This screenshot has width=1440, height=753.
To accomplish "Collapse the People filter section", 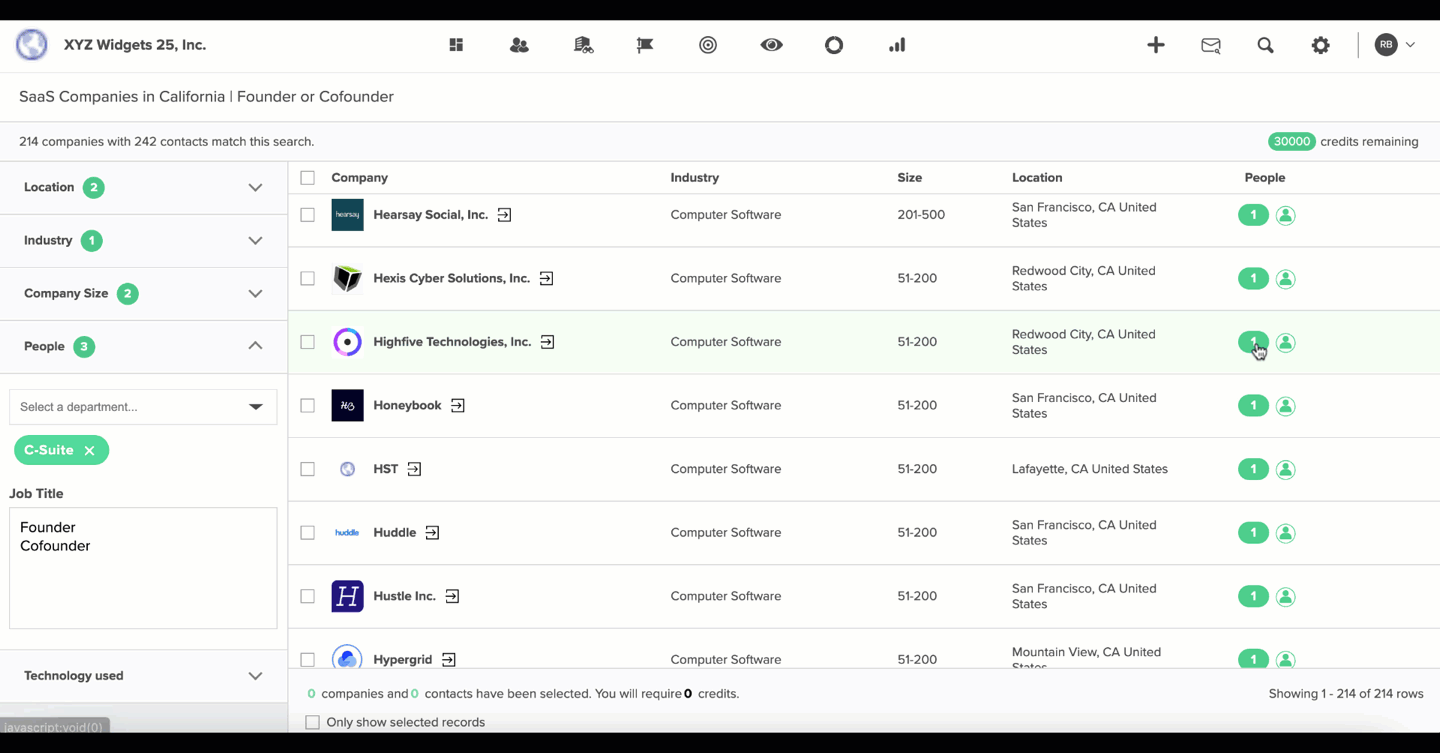I will 144,347.
